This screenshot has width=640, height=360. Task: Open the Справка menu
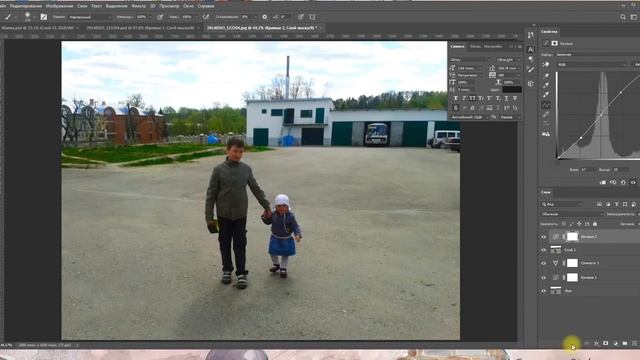point(206,6)
